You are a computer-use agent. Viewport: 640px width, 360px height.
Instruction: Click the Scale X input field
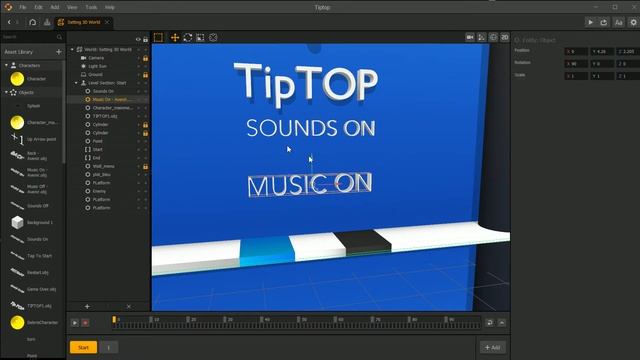coord(576,76)
